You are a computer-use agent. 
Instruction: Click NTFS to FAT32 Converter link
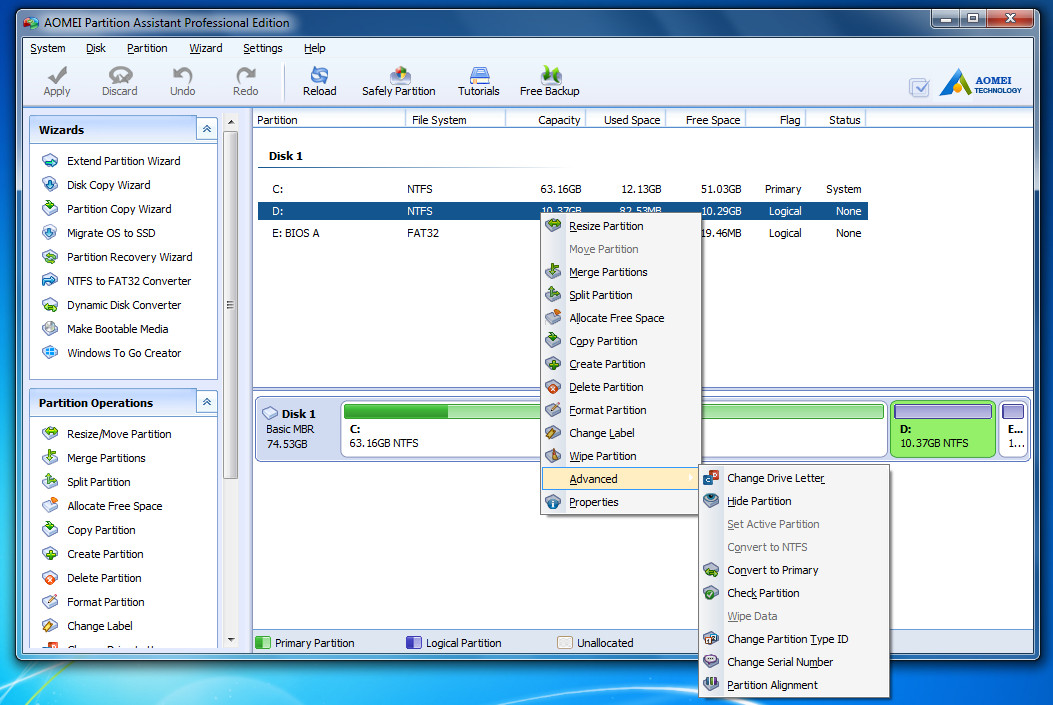[128, 281]
